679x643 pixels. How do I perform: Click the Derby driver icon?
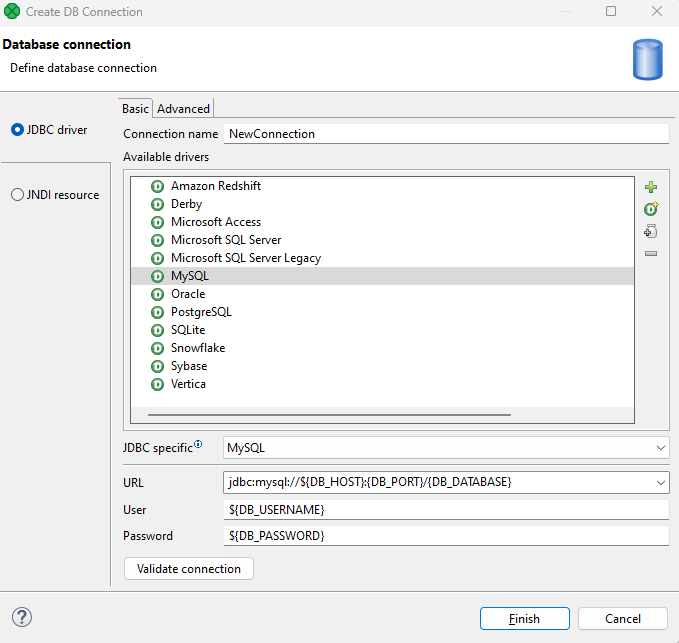tap(157, 204)
